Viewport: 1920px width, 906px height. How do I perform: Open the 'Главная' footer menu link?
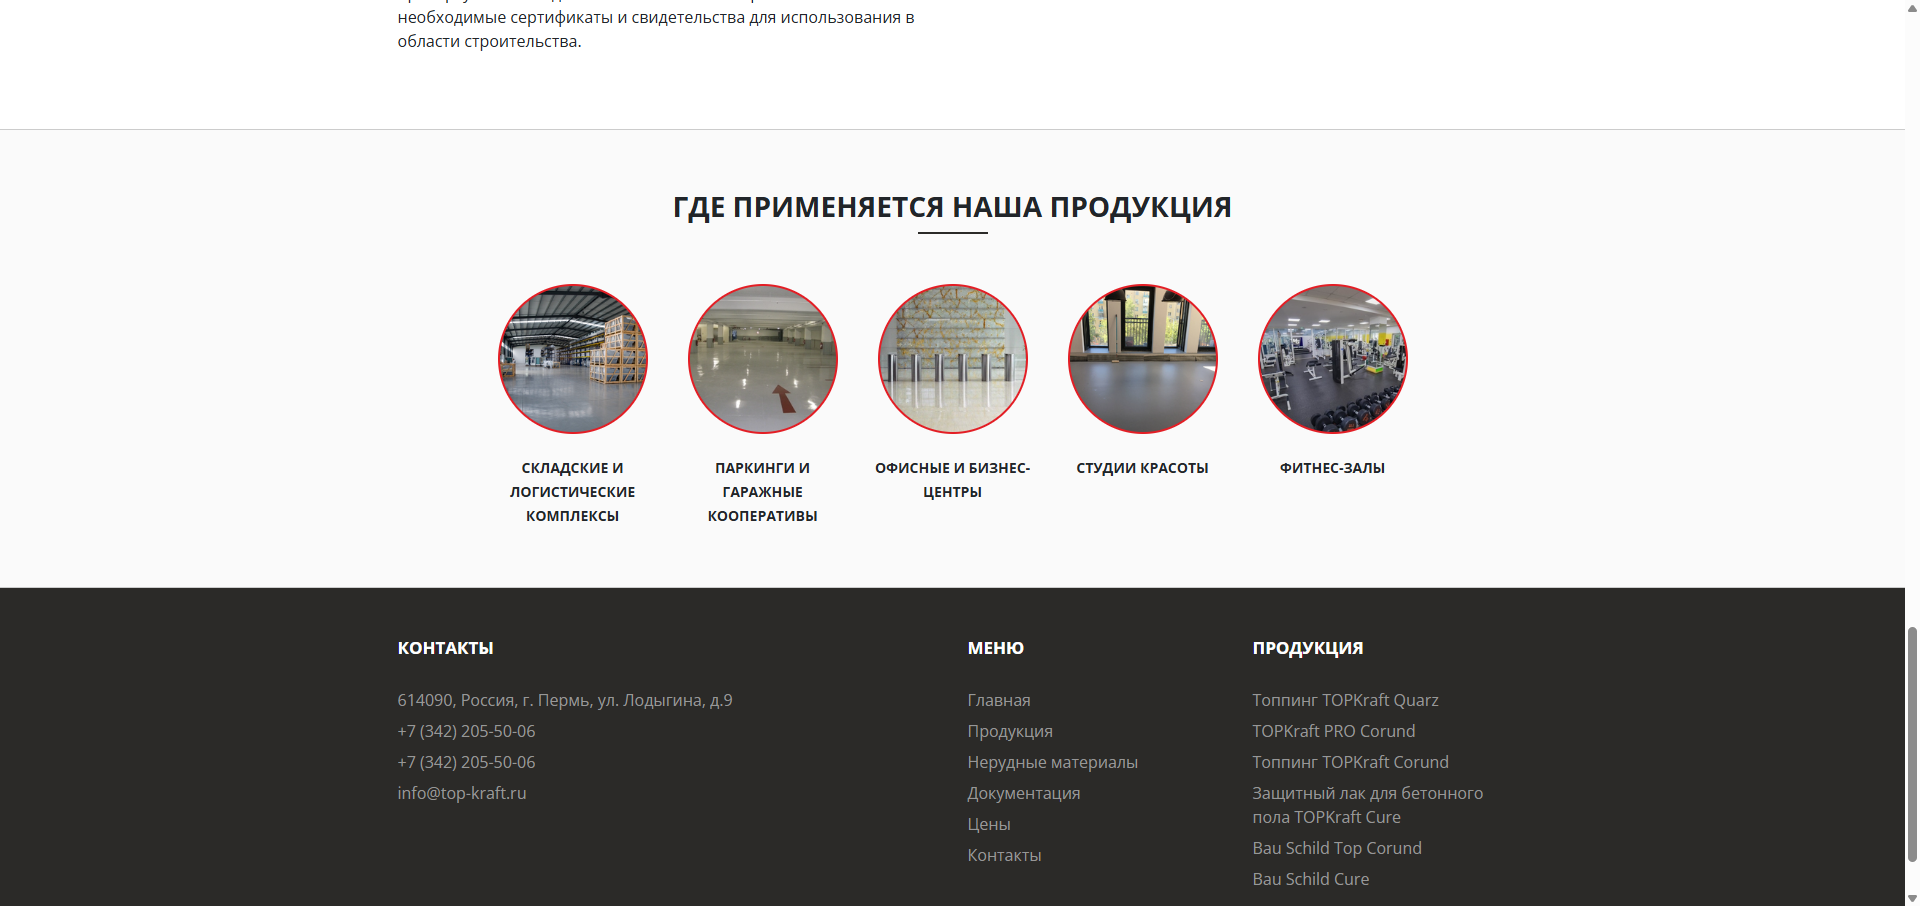pyautogui.click(x=999, y=700)
